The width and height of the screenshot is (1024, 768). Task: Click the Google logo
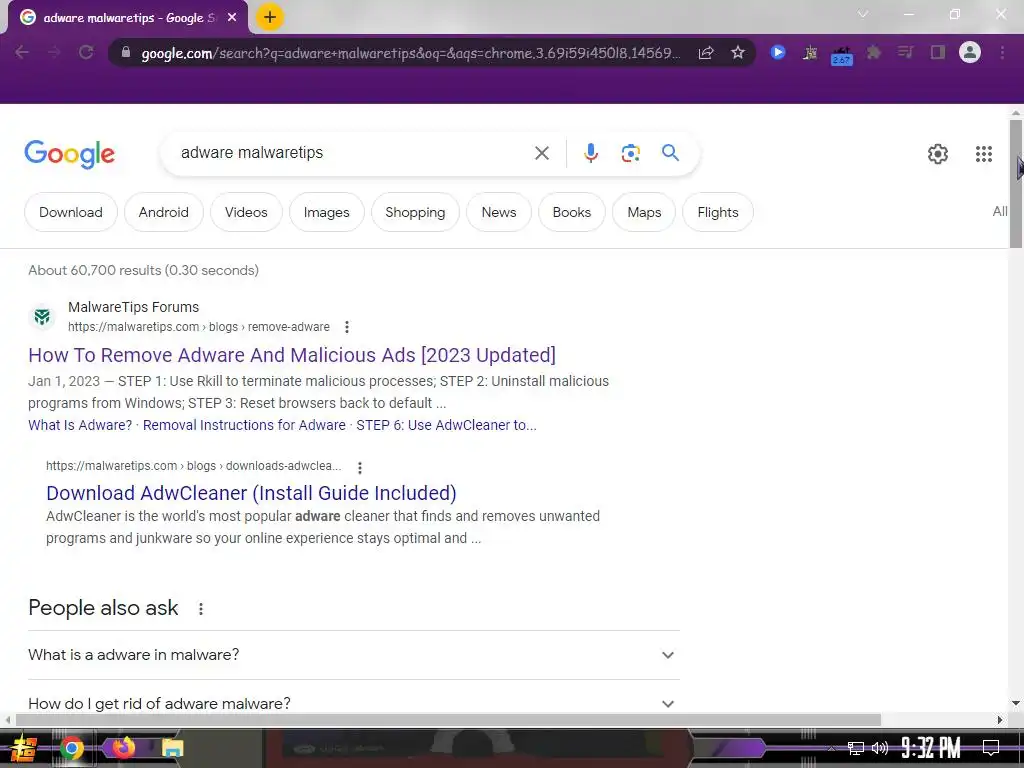click(x=69, y=154)
